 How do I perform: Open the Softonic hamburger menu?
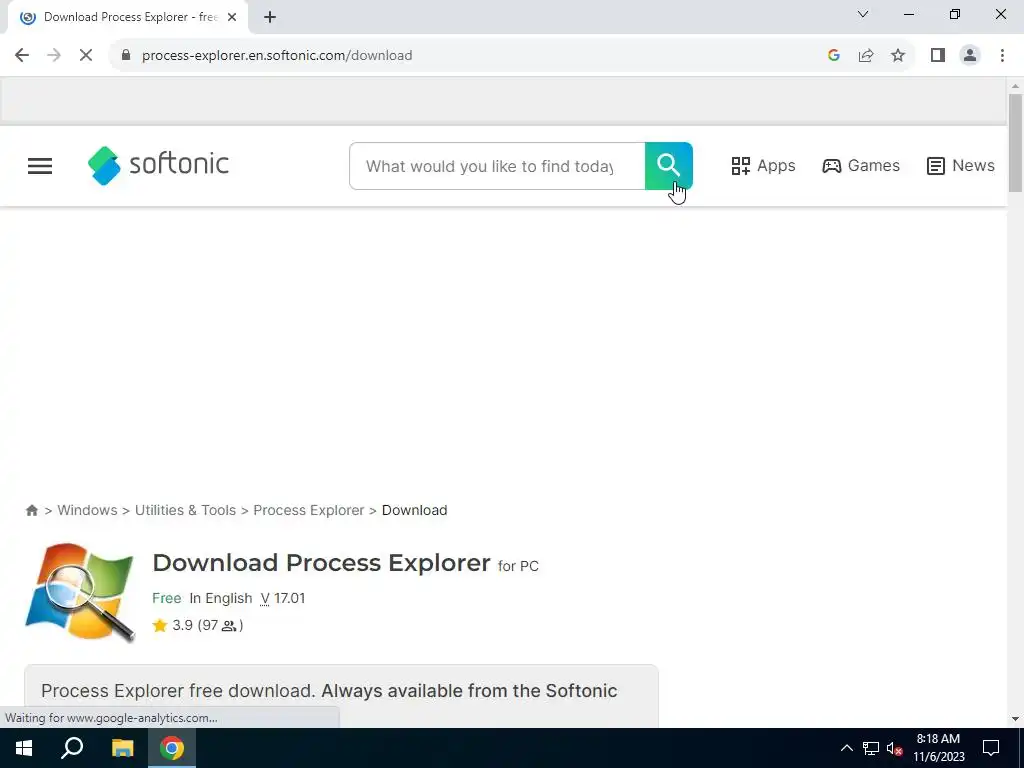click(x=40, y=166)
